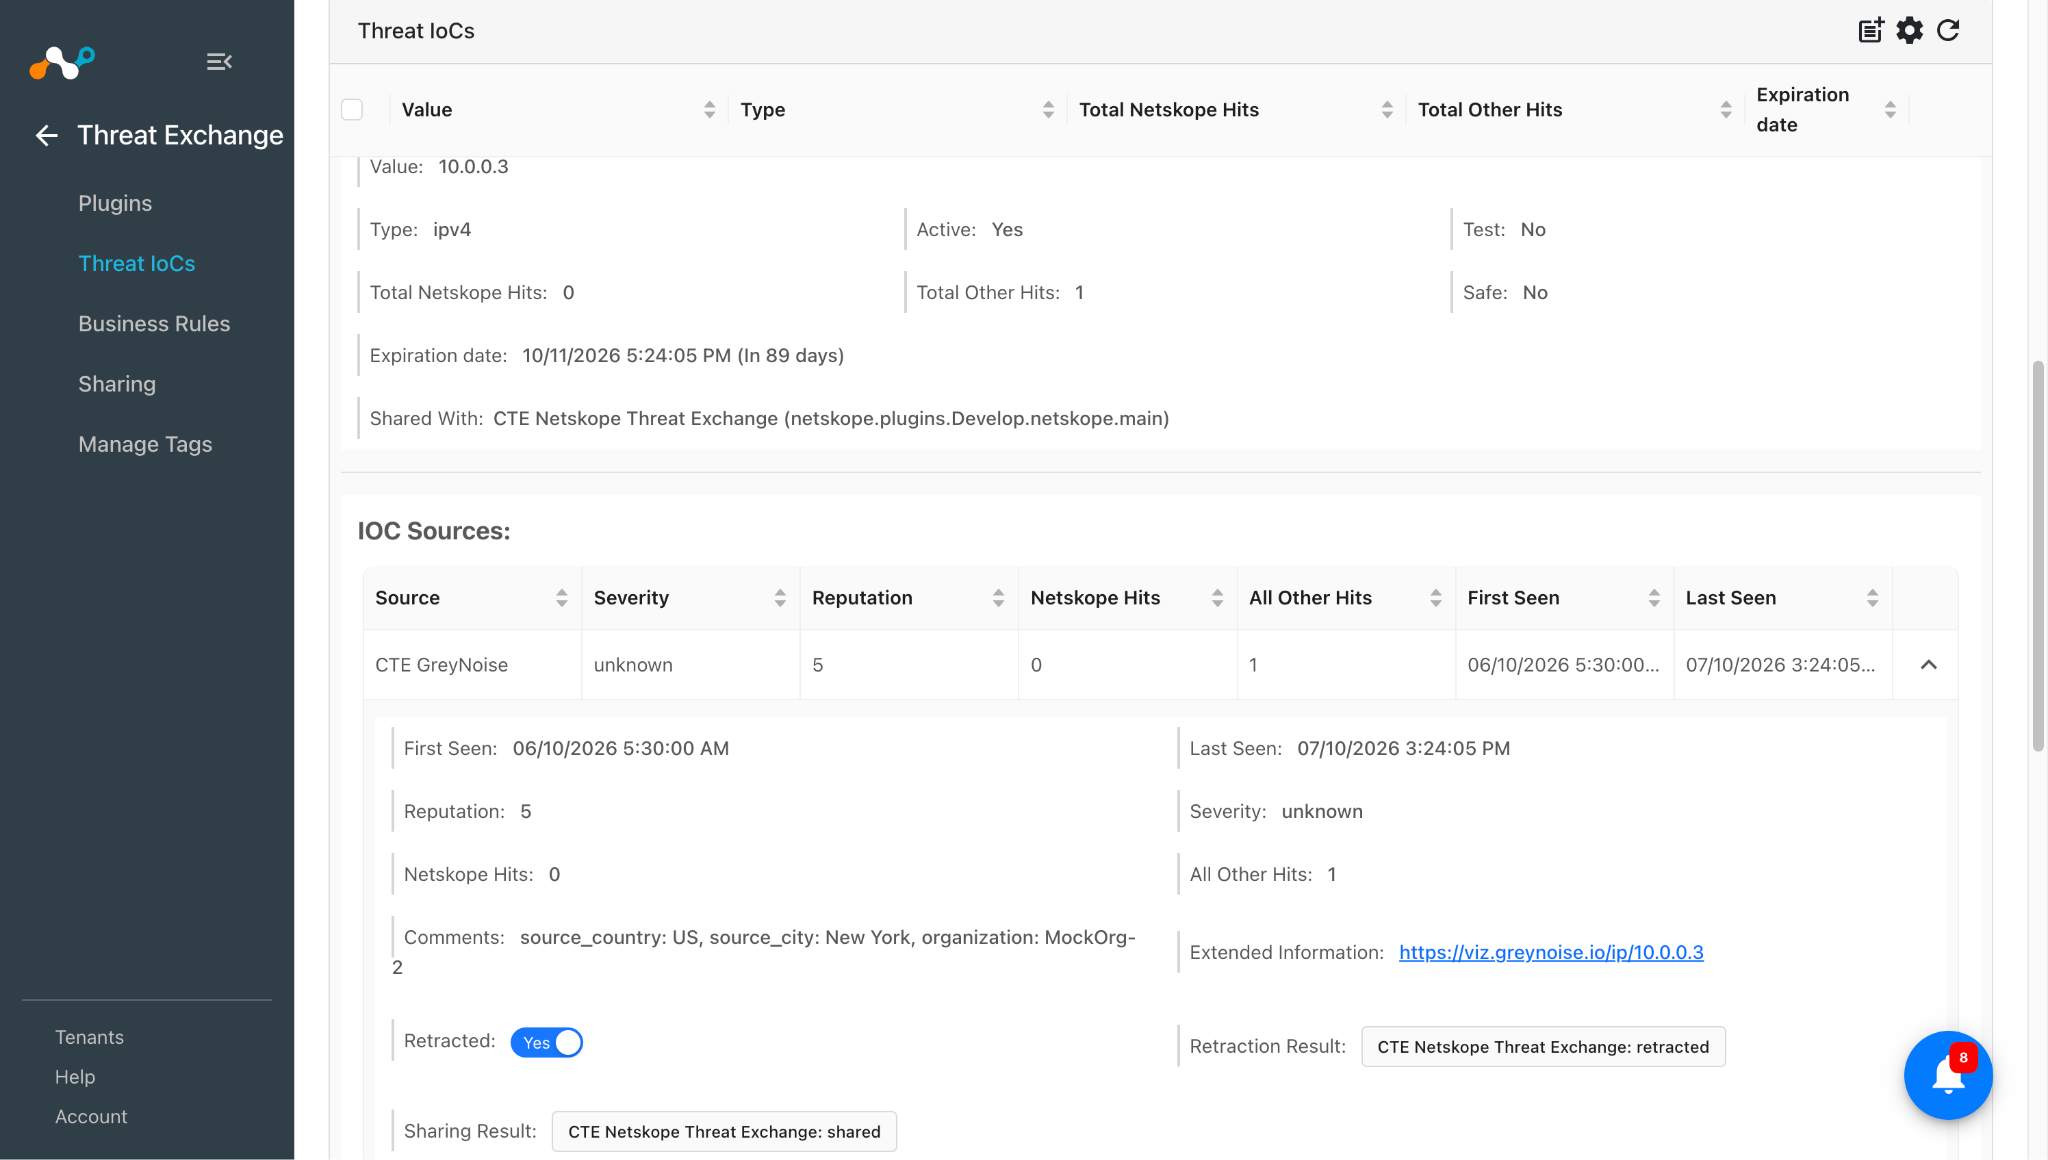Click the detail Last Seen timestamp
Screen dimensions: 2048x1160
point(1404,748)
